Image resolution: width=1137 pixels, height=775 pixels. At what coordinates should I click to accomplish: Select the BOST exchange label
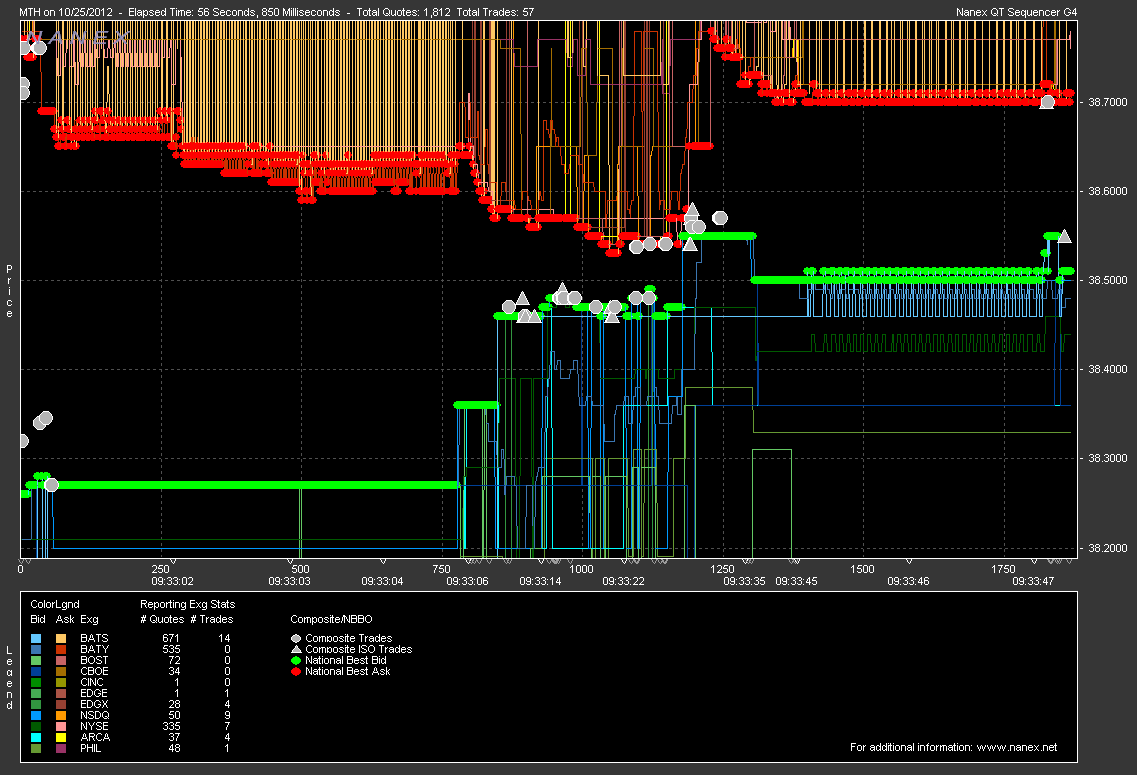coord(94,660)
